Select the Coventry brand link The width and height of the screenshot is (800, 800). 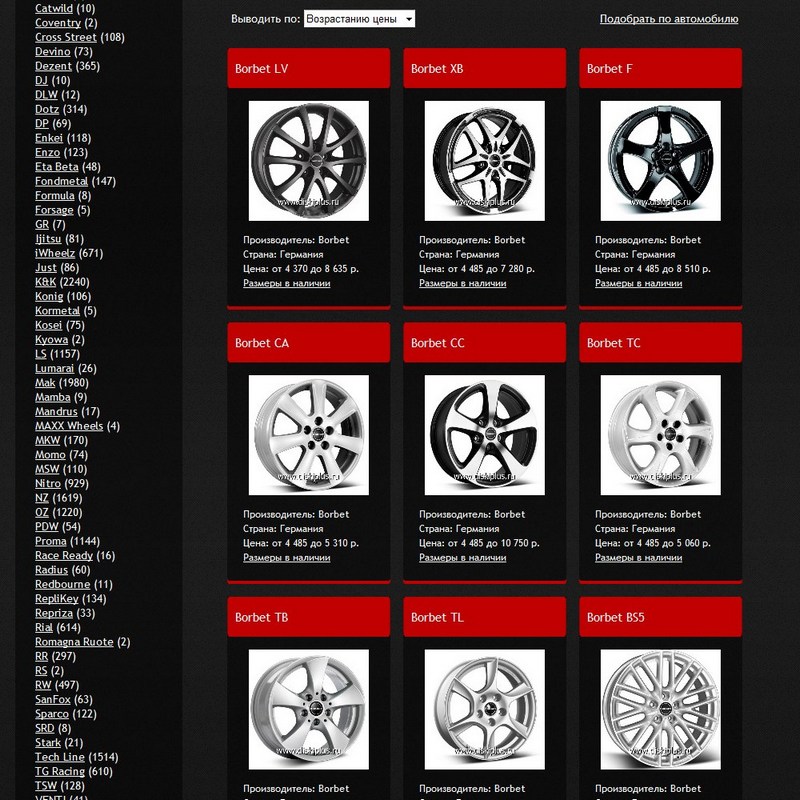(x=58, y=22)
